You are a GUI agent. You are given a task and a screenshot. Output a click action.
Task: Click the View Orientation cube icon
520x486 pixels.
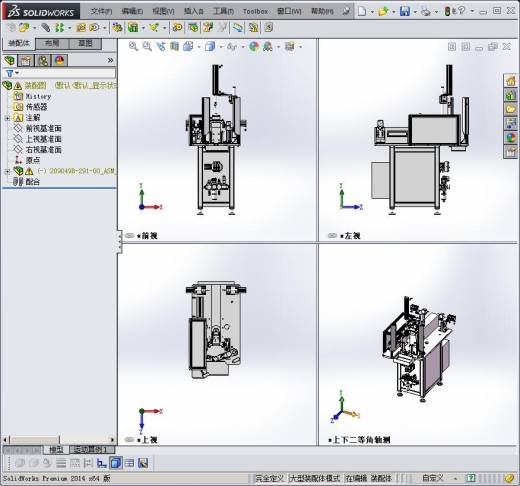[188, 46]
